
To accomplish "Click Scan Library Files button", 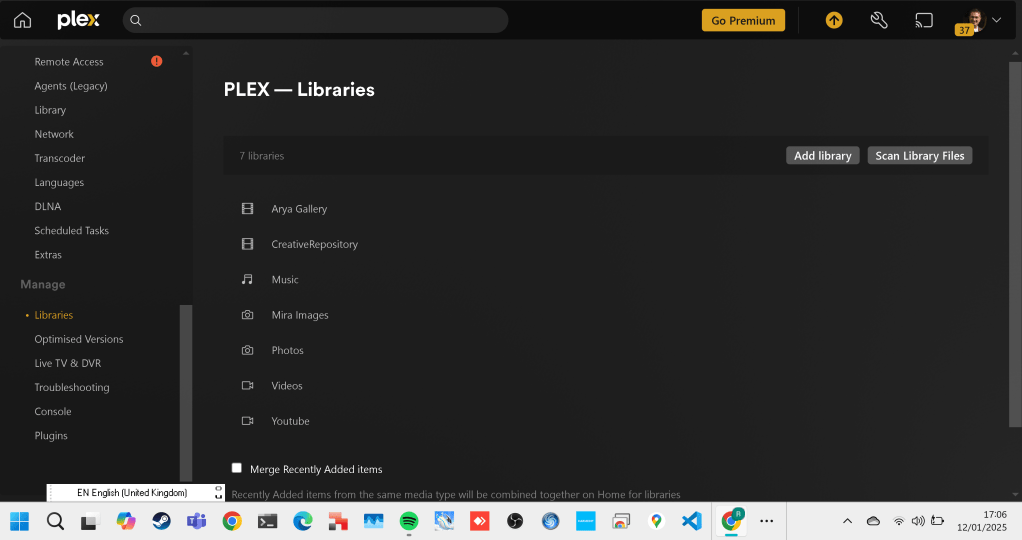I will click(920, 156).
